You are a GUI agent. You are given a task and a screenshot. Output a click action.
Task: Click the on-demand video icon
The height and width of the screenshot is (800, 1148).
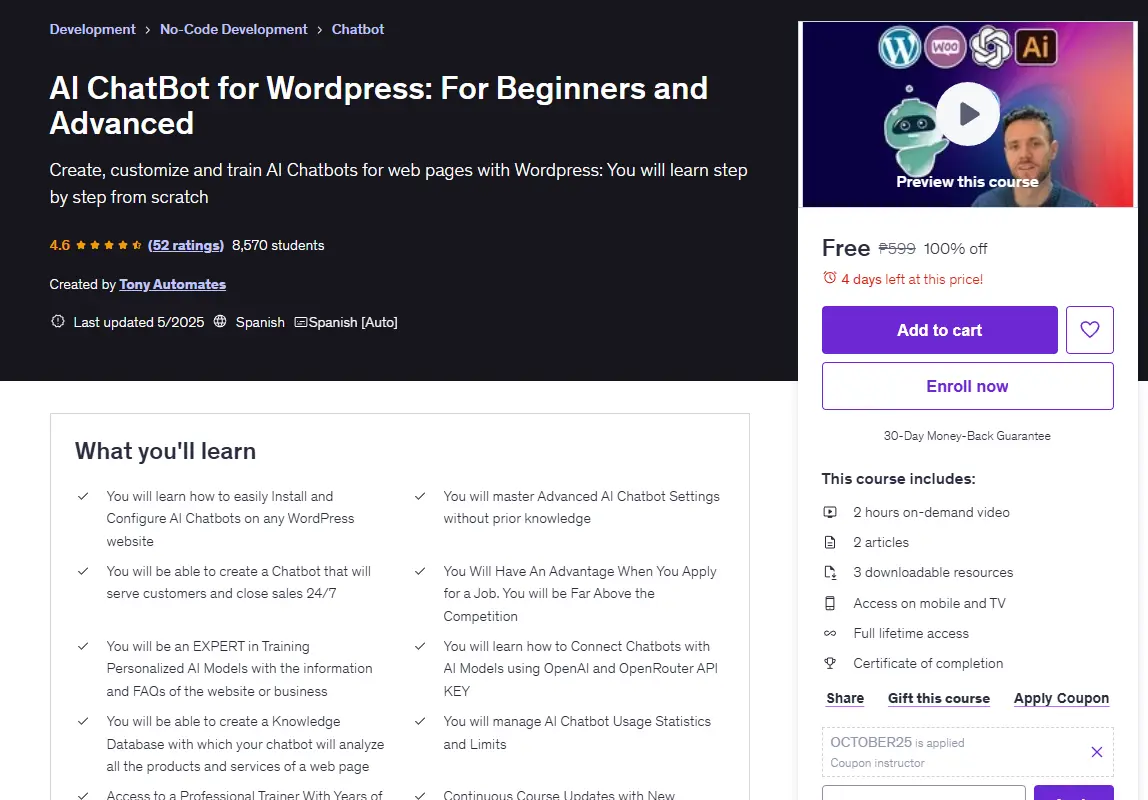coord(830,512)
